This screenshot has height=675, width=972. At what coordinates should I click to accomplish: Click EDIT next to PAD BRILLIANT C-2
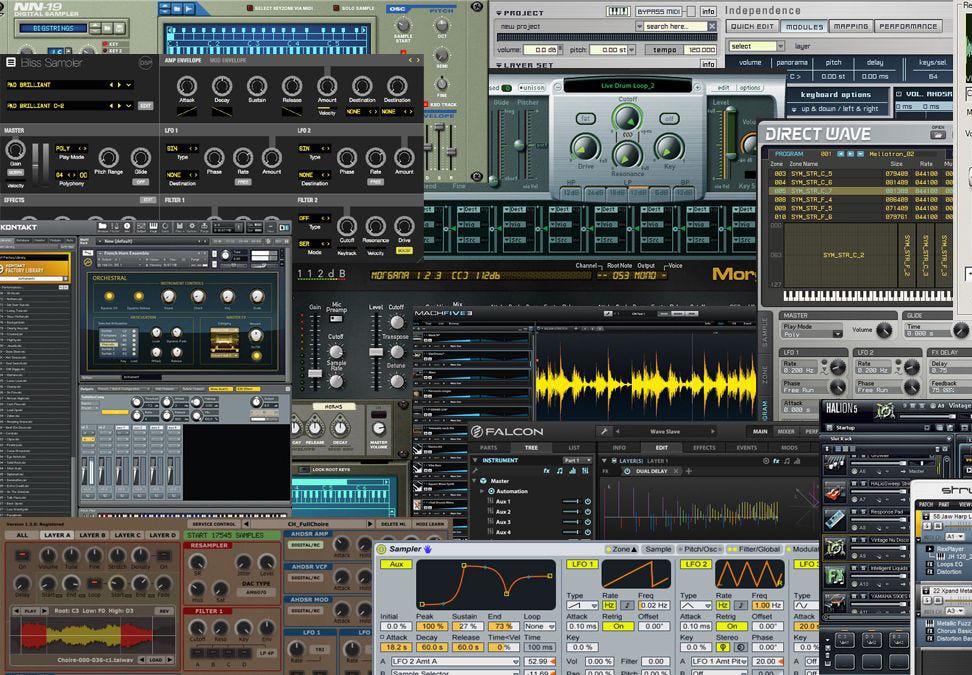pos(145,106)
